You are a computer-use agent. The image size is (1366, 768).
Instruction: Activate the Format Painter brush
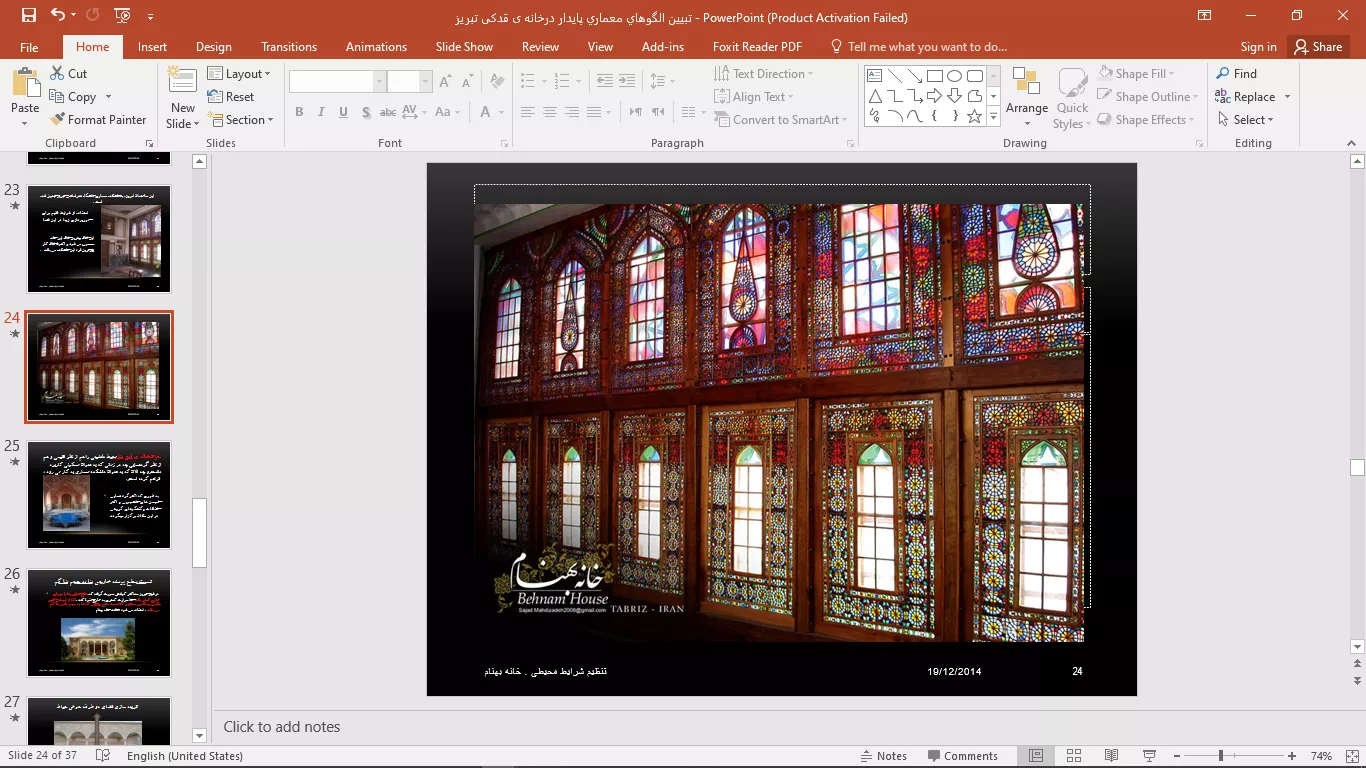pos(98,119)
